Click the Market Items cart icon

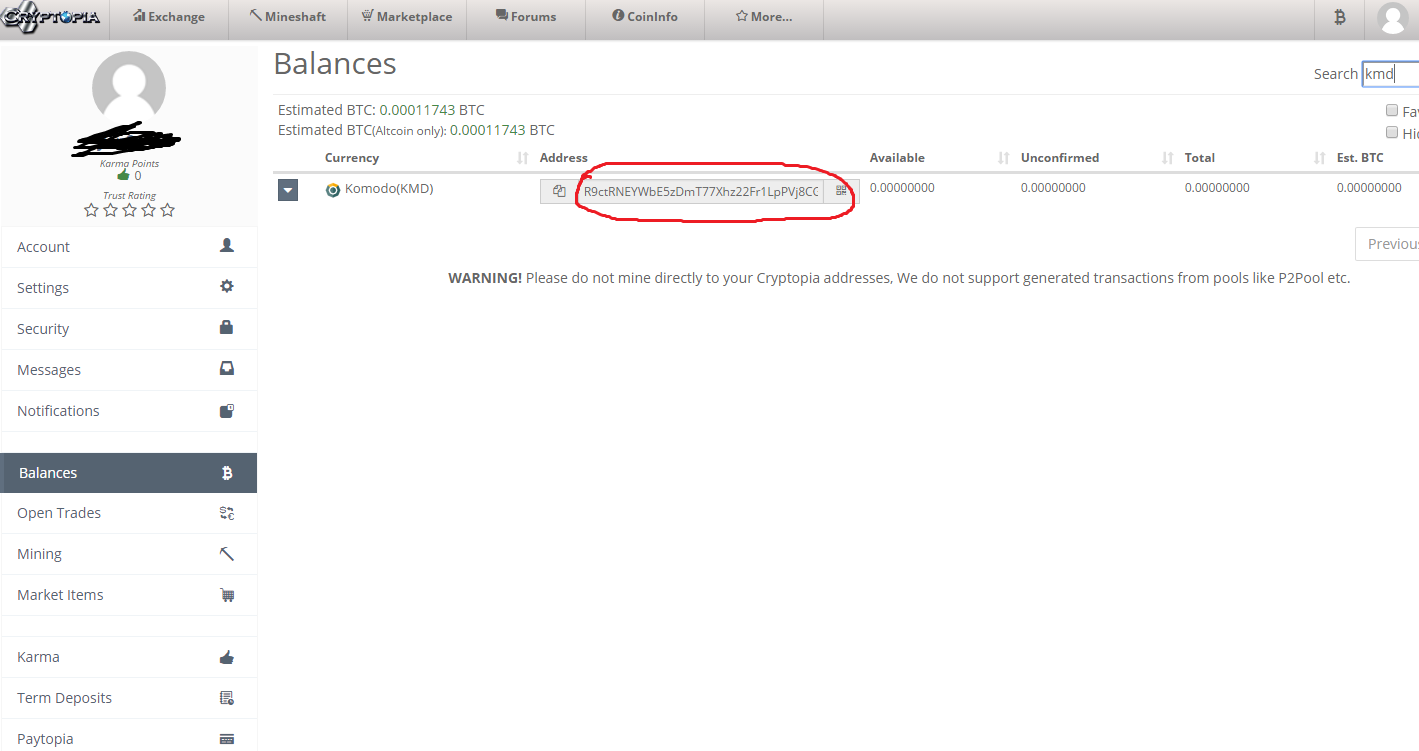227,595
